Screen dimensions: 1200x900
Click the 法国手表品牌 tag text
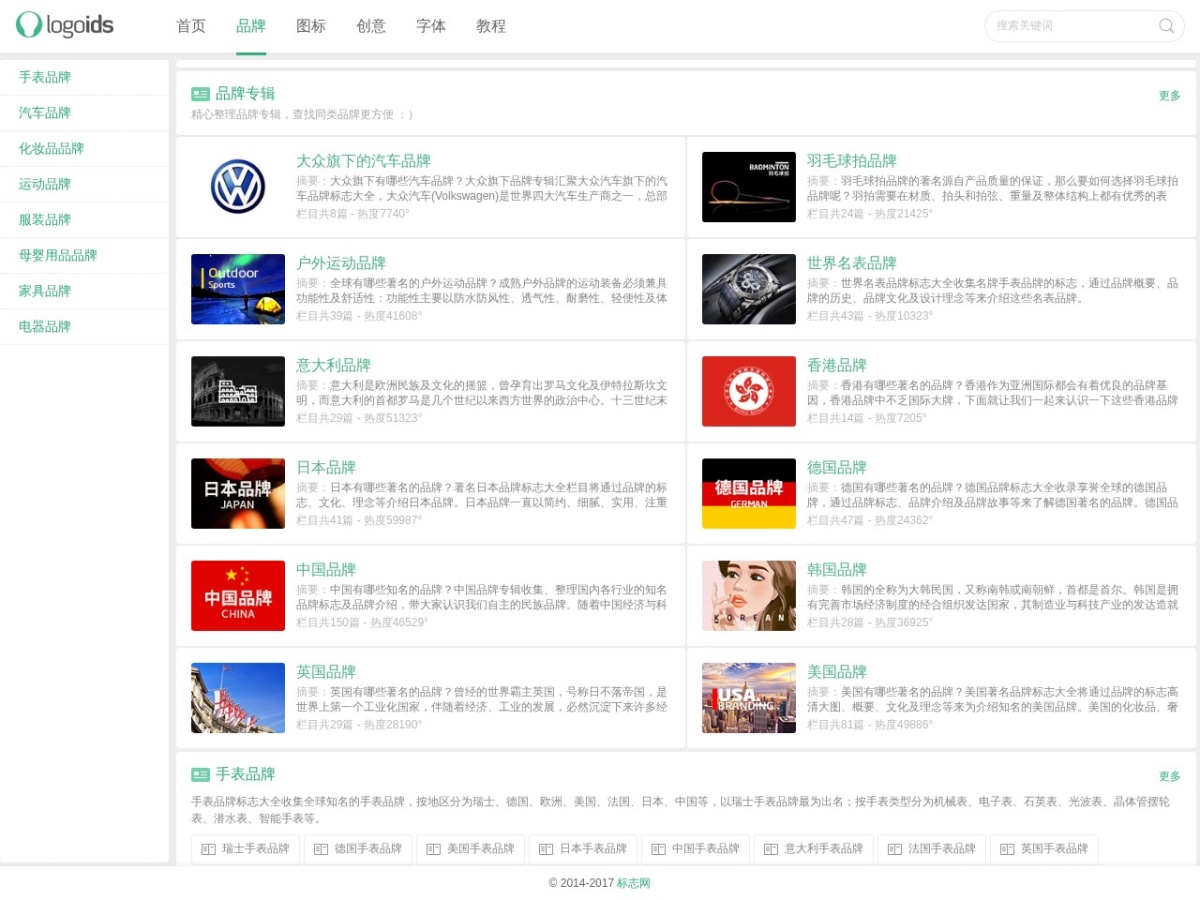942,849
